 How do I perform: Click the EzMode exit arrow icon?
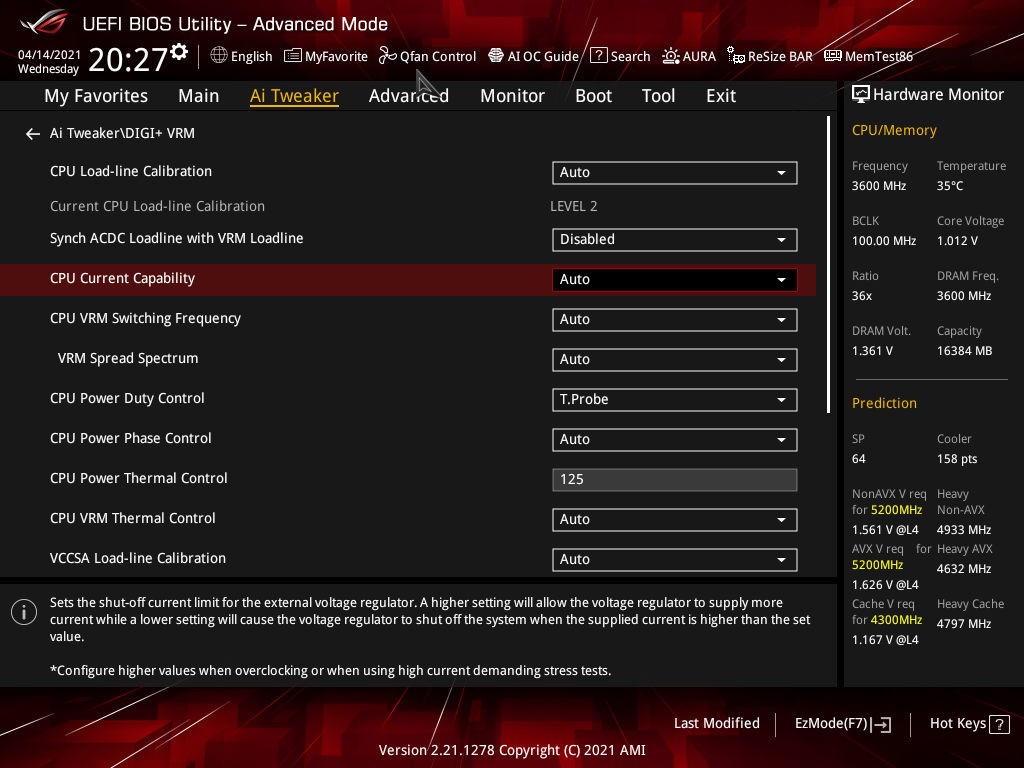pos(881,724)
